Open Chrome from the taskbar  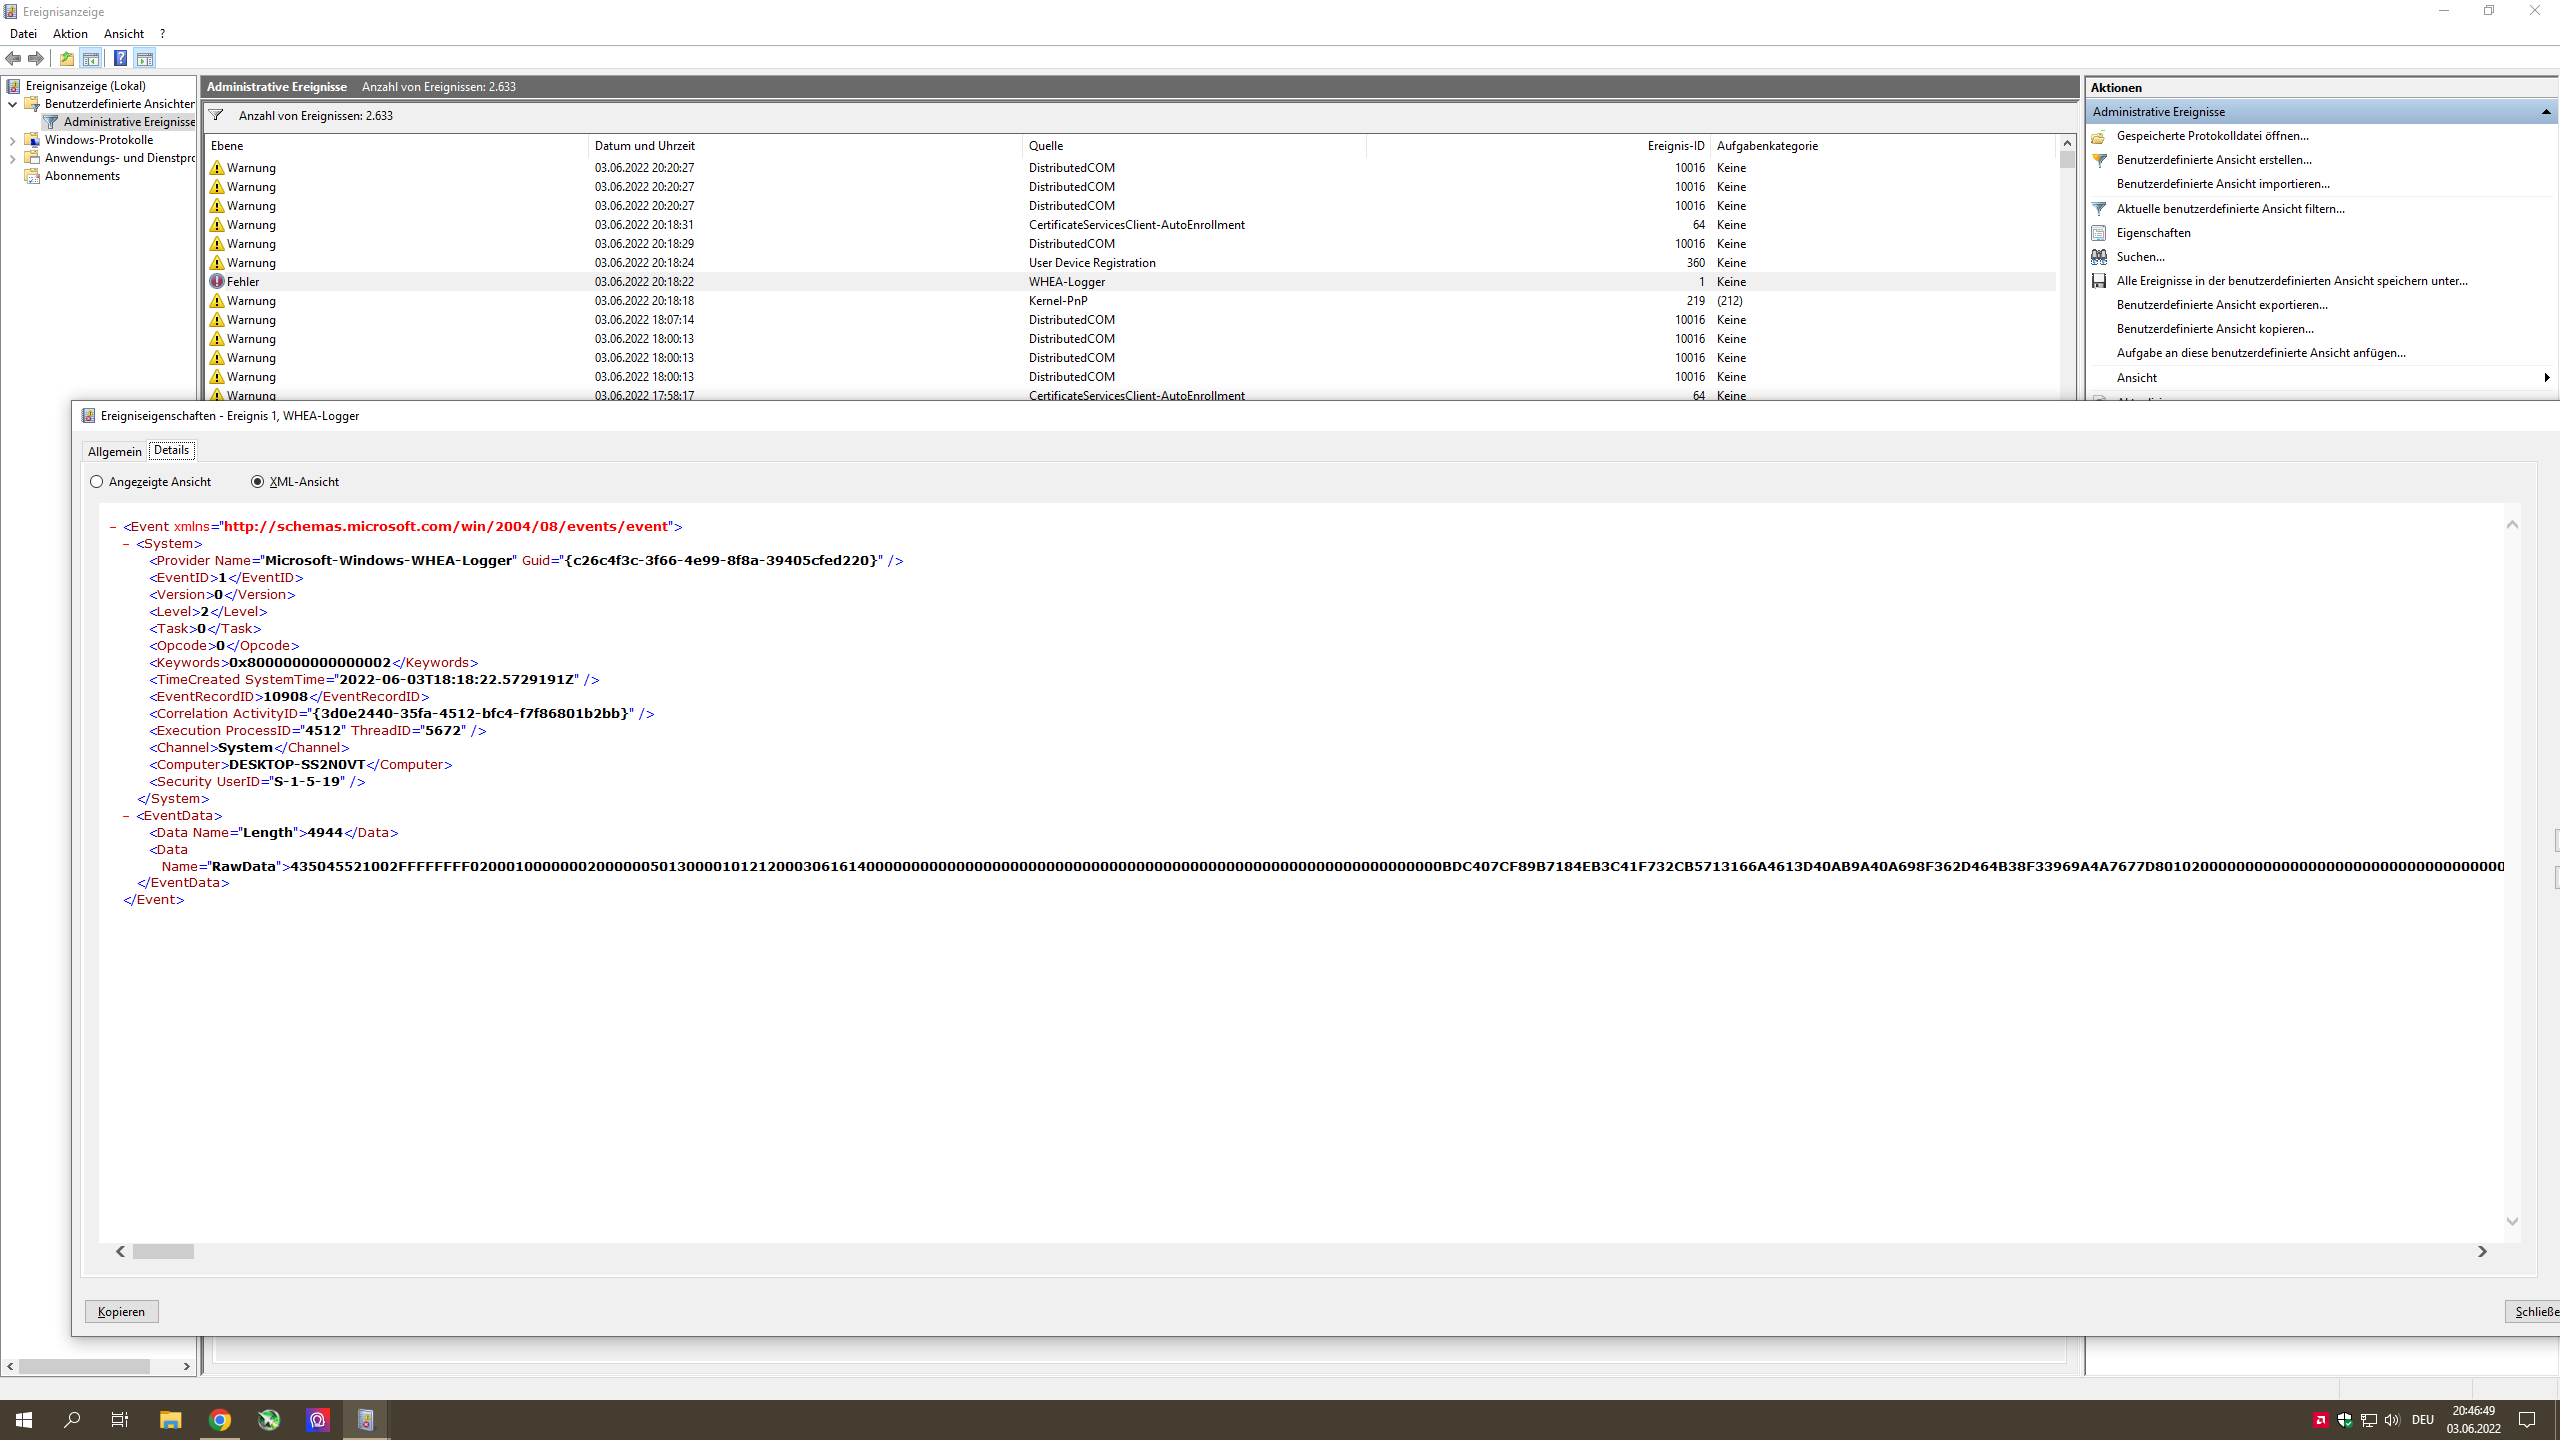tap(220, 1419)
